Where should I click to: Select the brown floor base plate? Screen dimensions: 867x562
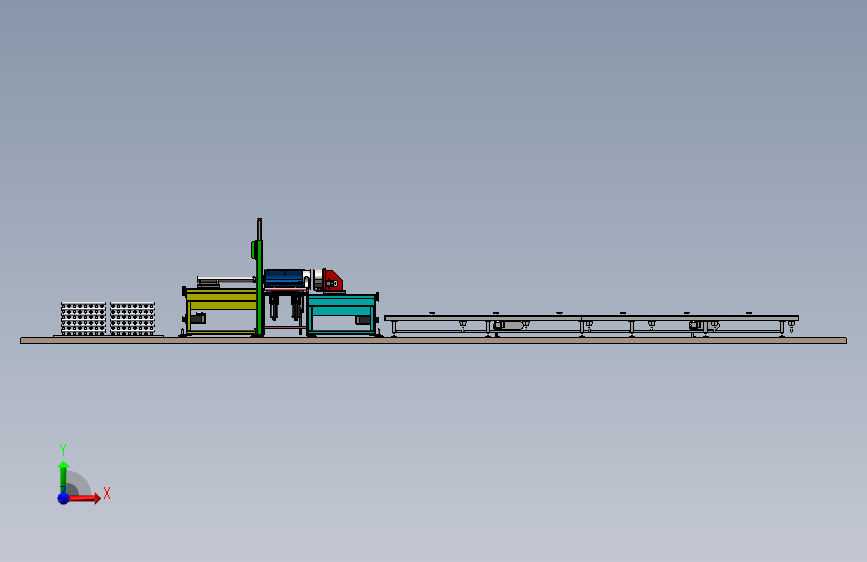(433, 340)
